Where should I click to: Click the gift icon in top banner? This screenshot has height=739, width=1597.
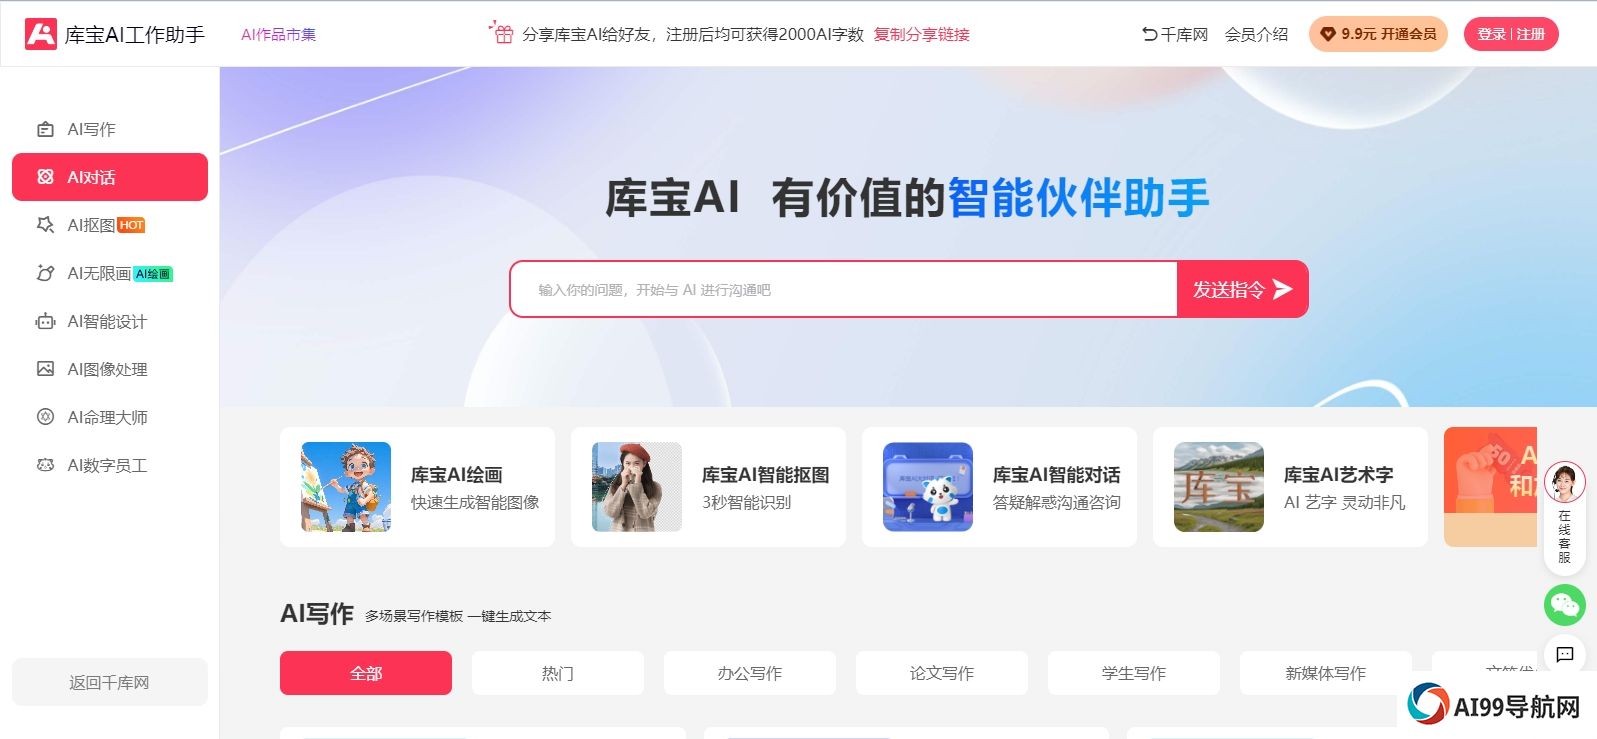pyautogui.click(x=501, y=32)
